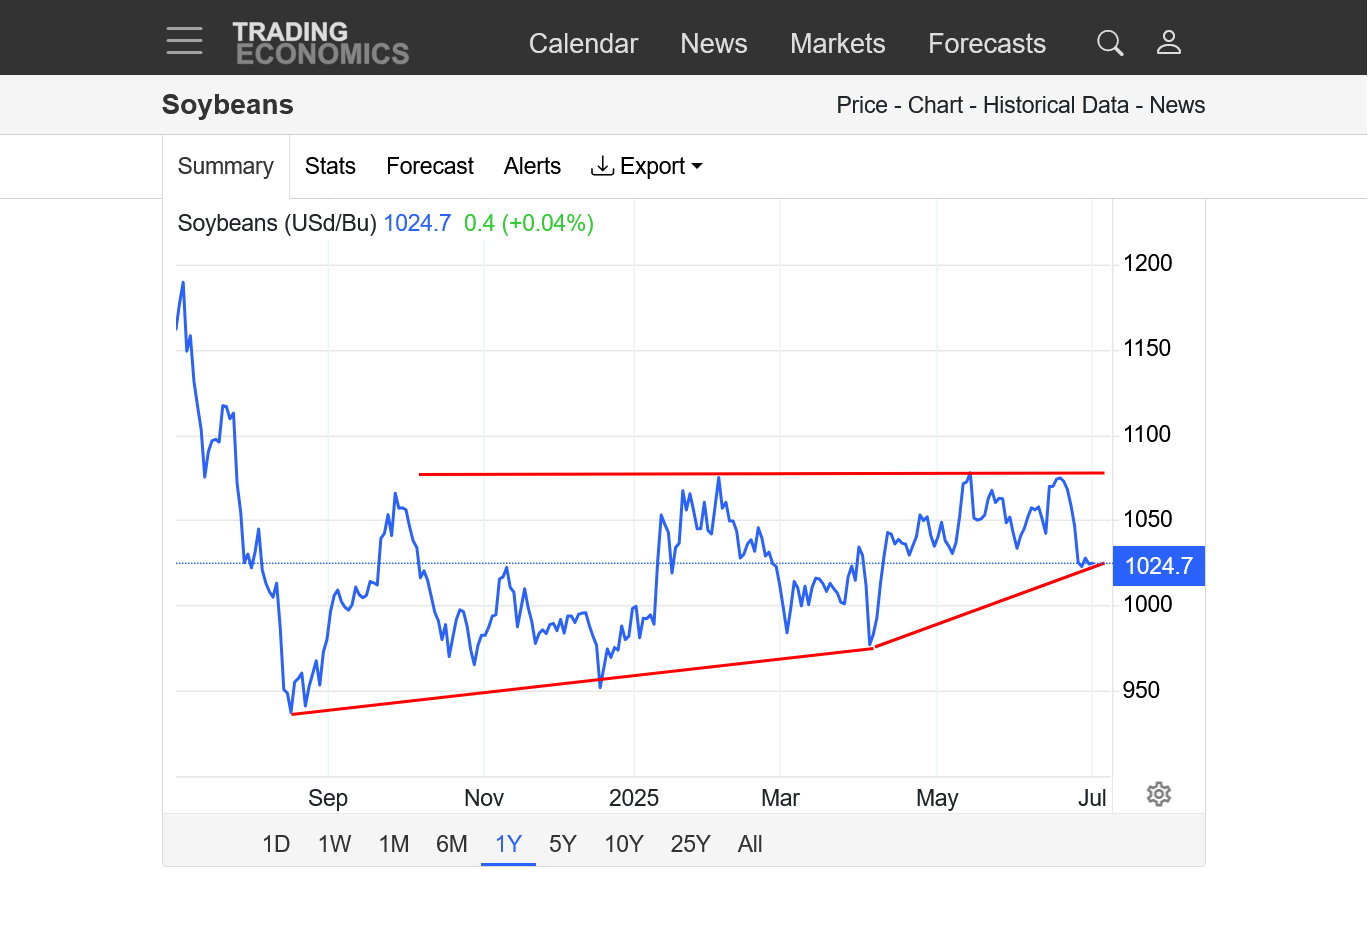Open Markets in the top navigation
This screenshot has width=1368, height=925.
pyautogui.click(x=838, y=44)
